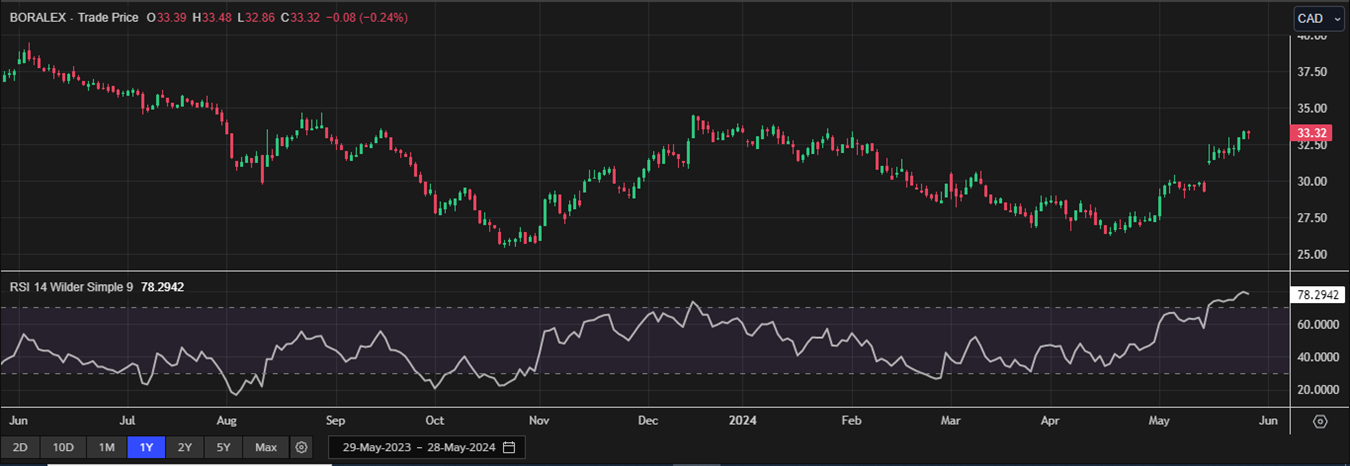1350x466 pixels.
Task: Click the 27.50 price axis label
Action: pyautogui.click(x=1311, y=218)
